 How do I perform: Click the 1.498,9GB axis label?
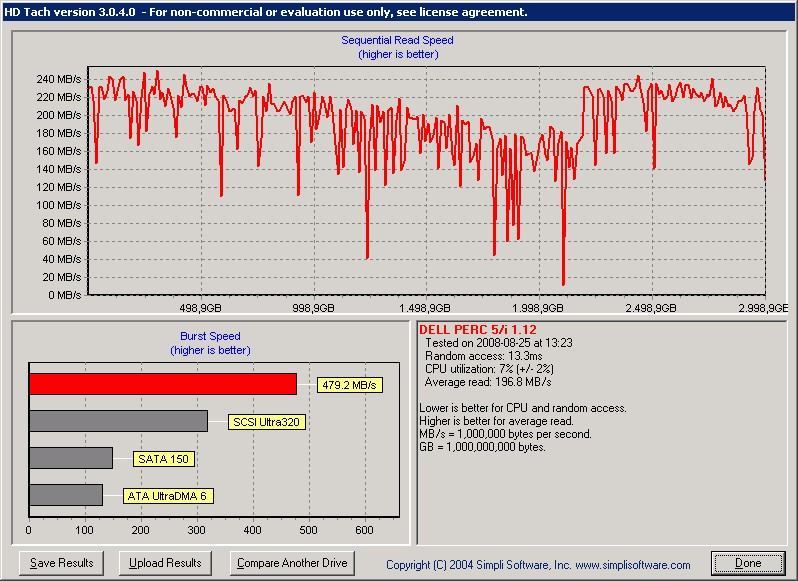coord(425,308)
